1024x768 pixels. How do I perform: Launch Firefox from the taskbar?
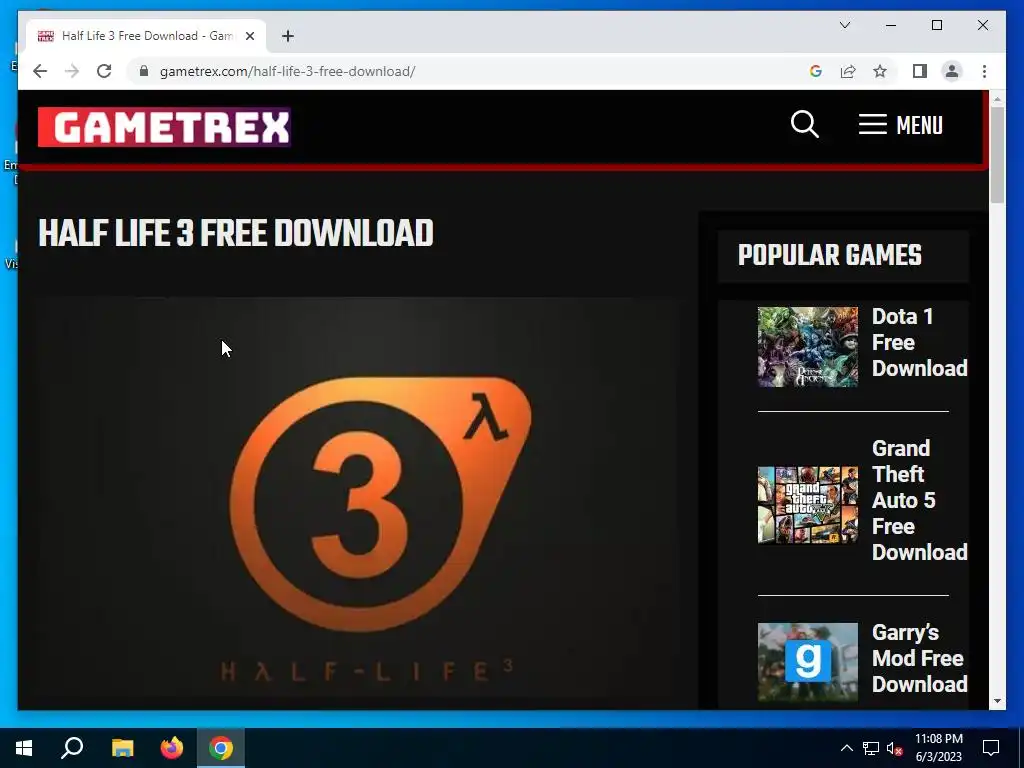pos(172,748)
